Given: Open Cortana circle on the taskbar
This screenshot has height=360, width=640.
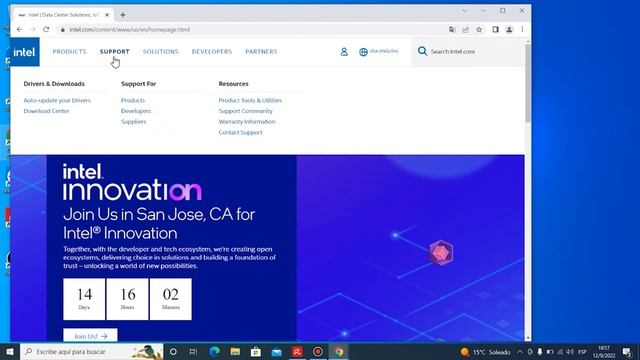Looking at the screenshot, I should tap(173, 351).
